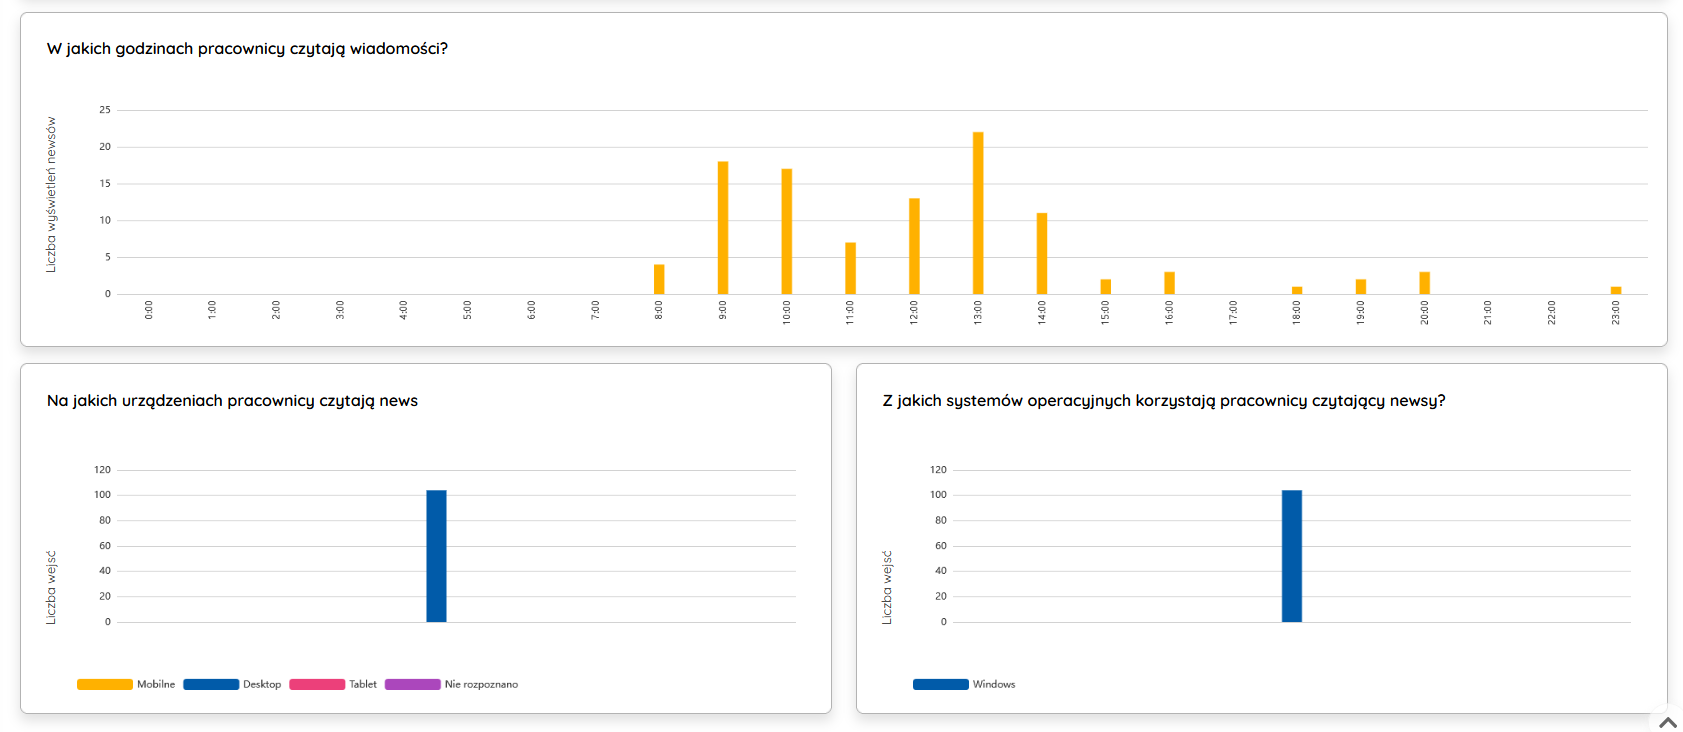Click the scroll-to-top chevron arrow
The image size is (1683, 732).
click(x=1667, y=722)
